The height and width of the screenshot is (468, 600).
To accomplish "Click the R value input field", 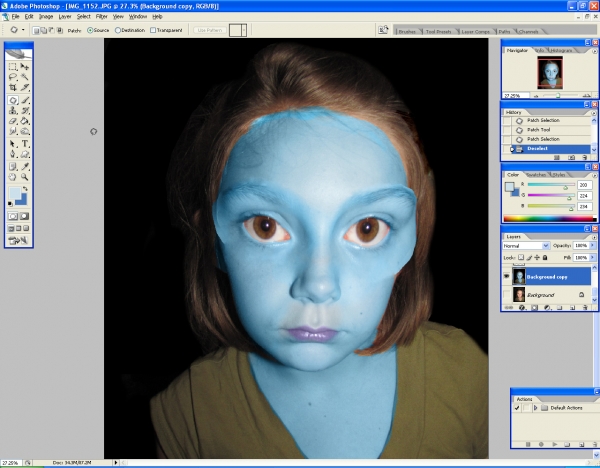I will 584,185.
